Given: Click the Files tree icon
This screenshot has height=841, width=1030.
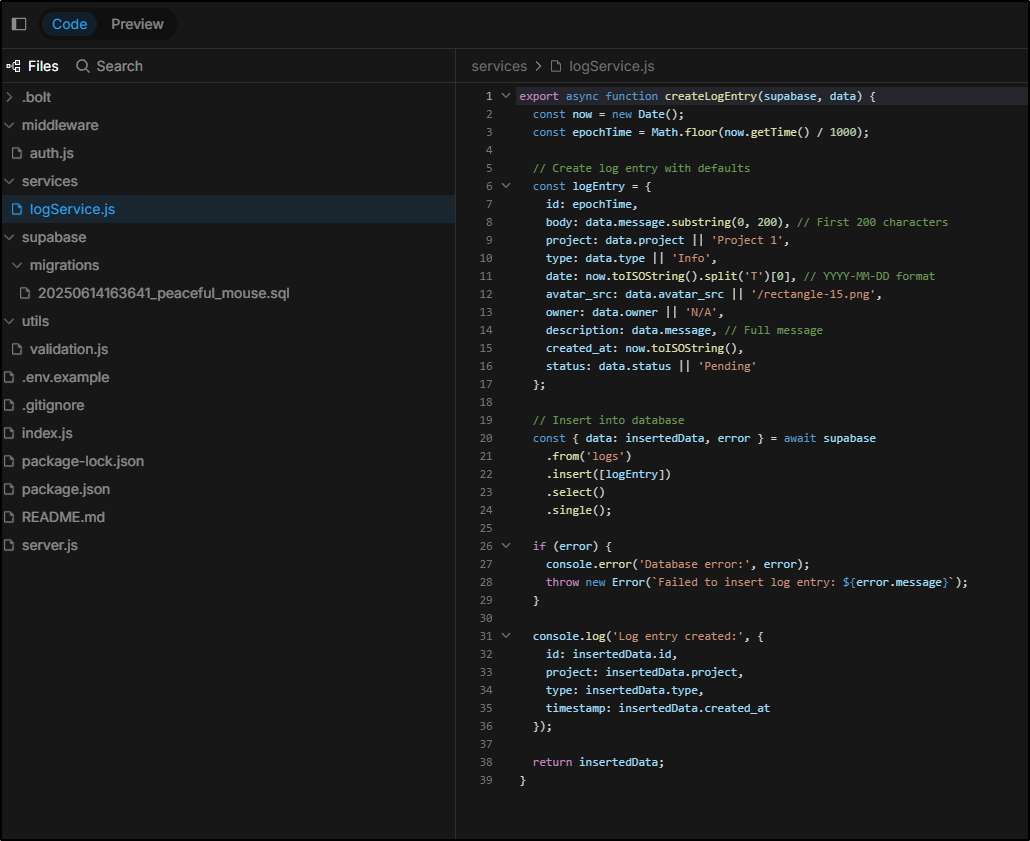Looking at the screenshot, I should [13, 66].
